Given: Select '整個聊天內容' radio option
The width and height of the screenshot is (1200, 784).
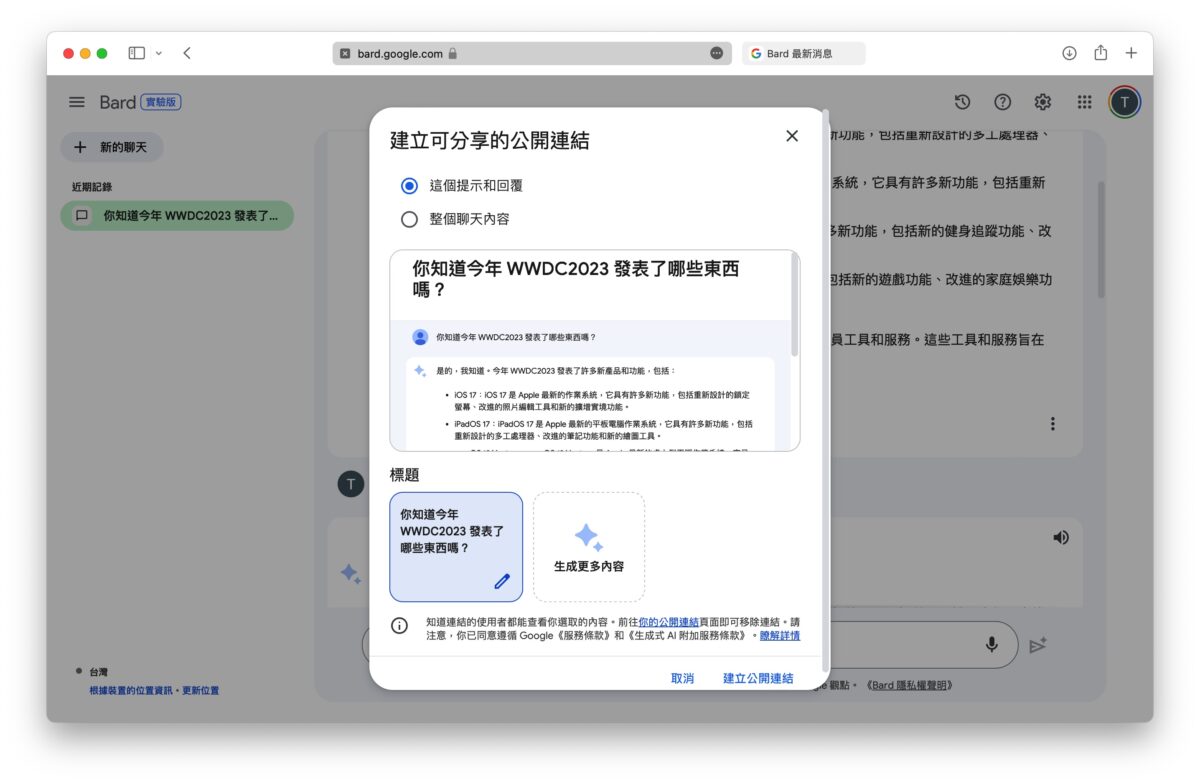Looking at the screenshot, I should click(x=409, y=219).
